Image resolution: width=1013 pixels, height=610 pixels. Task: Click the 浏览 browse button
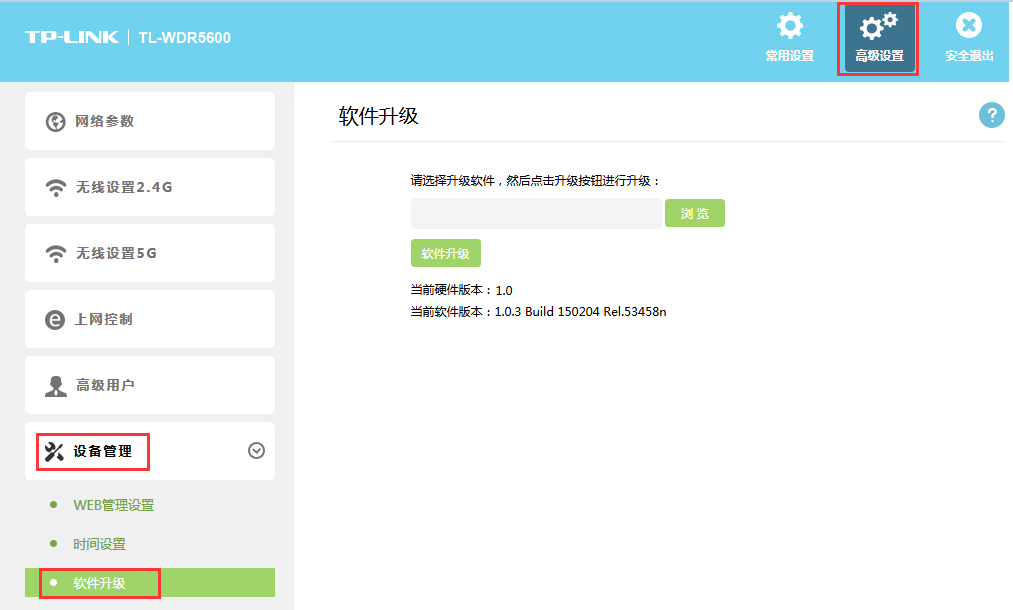pos(694,213)
